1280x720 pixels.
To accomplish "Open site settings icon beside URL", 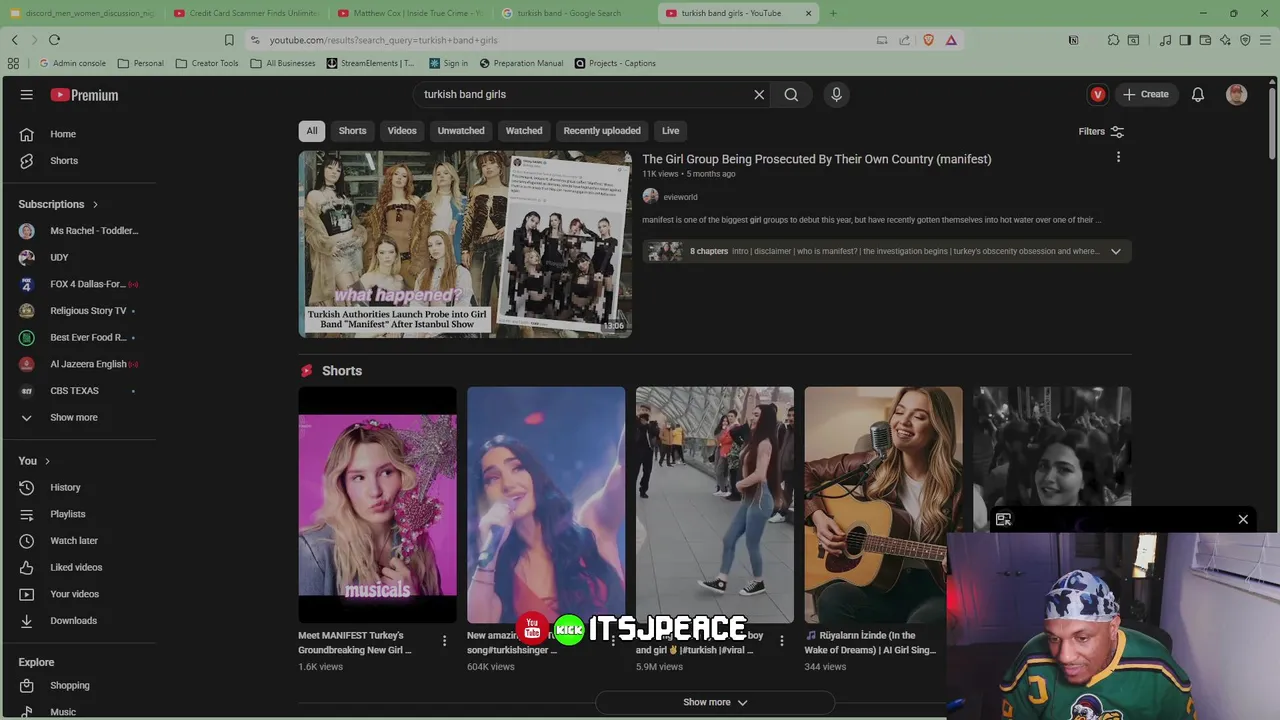I will pos(255,40).
